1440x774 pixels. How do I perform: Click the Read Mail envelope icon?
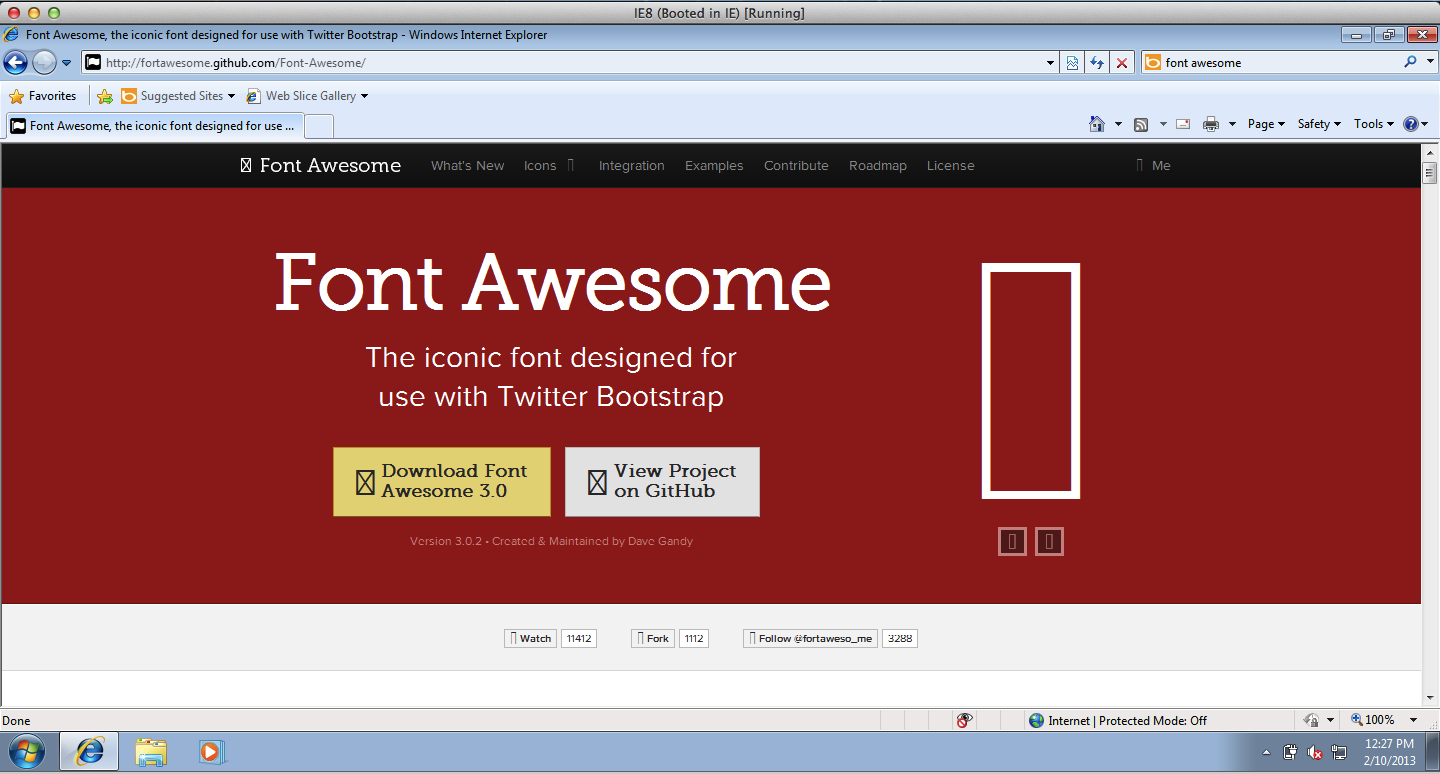click(x=1183, y=124)
